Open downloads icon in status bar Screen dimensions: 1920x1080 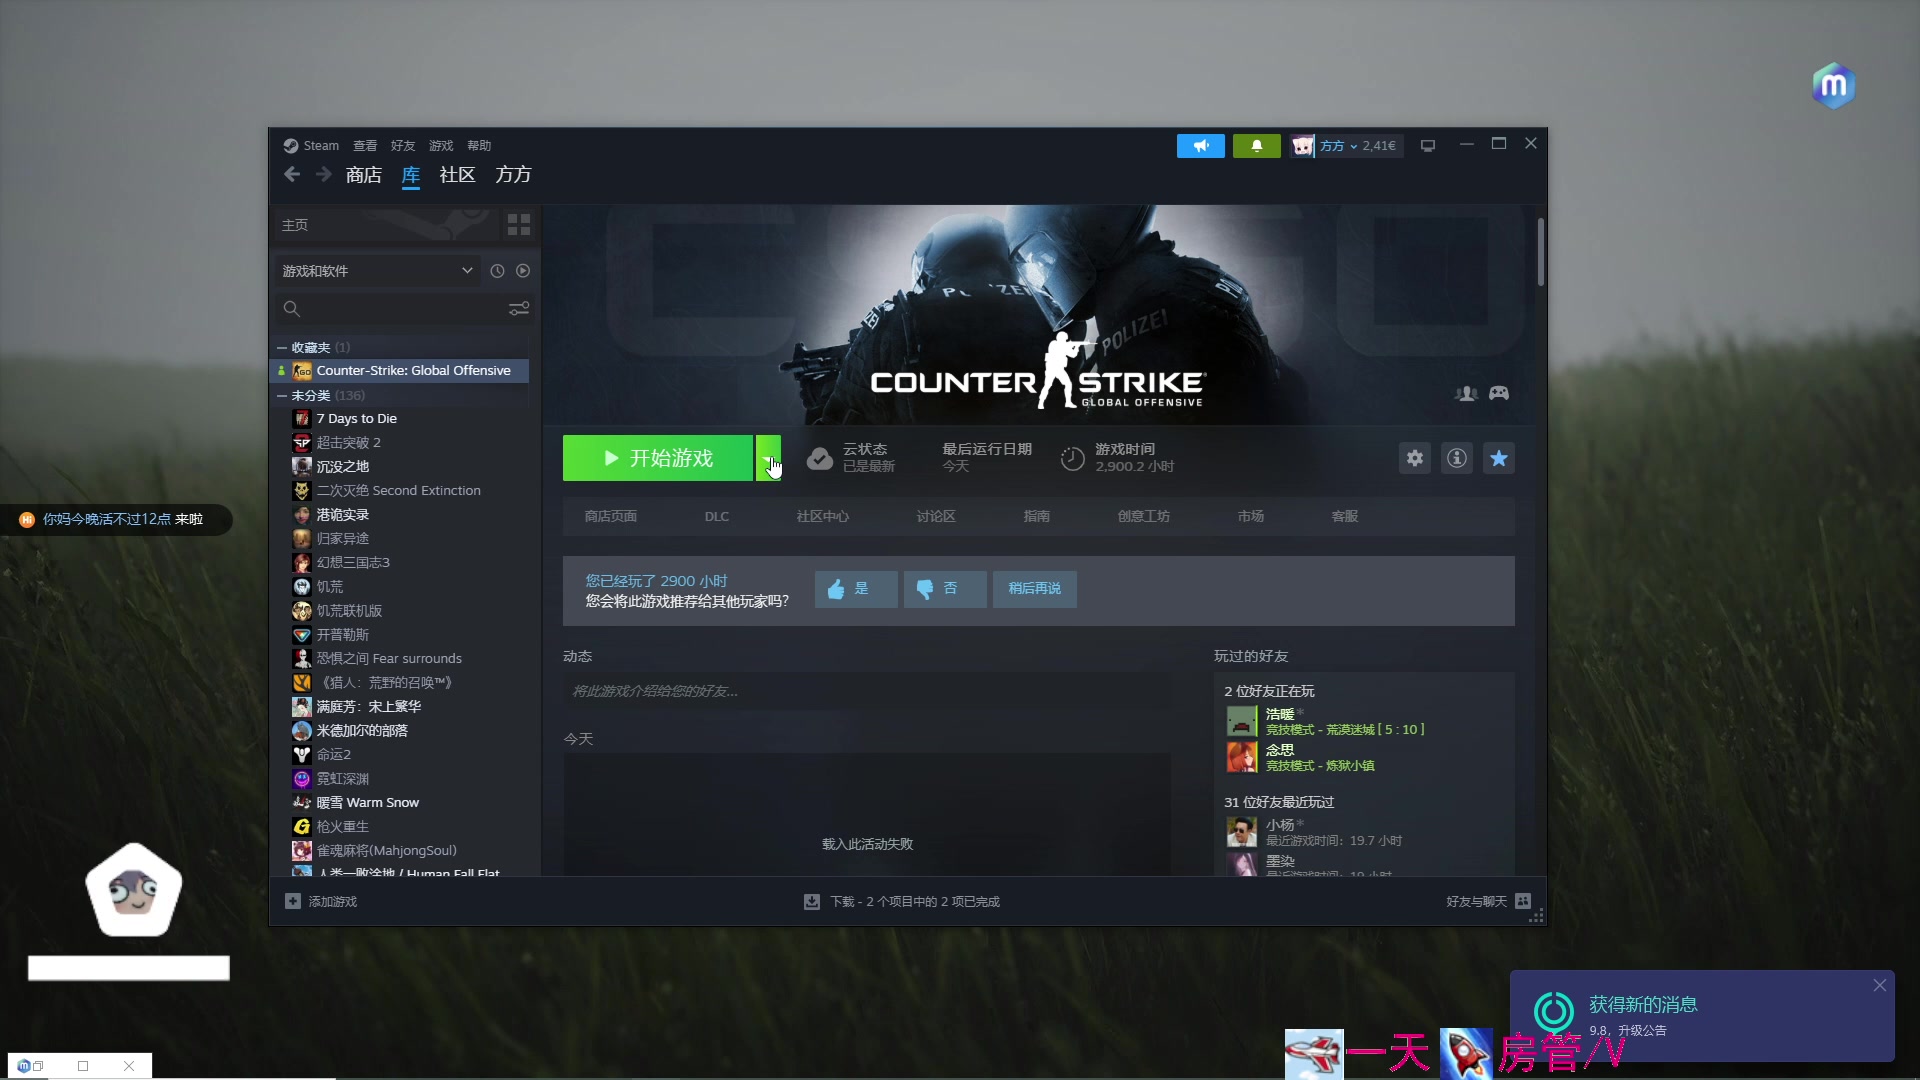812,901
